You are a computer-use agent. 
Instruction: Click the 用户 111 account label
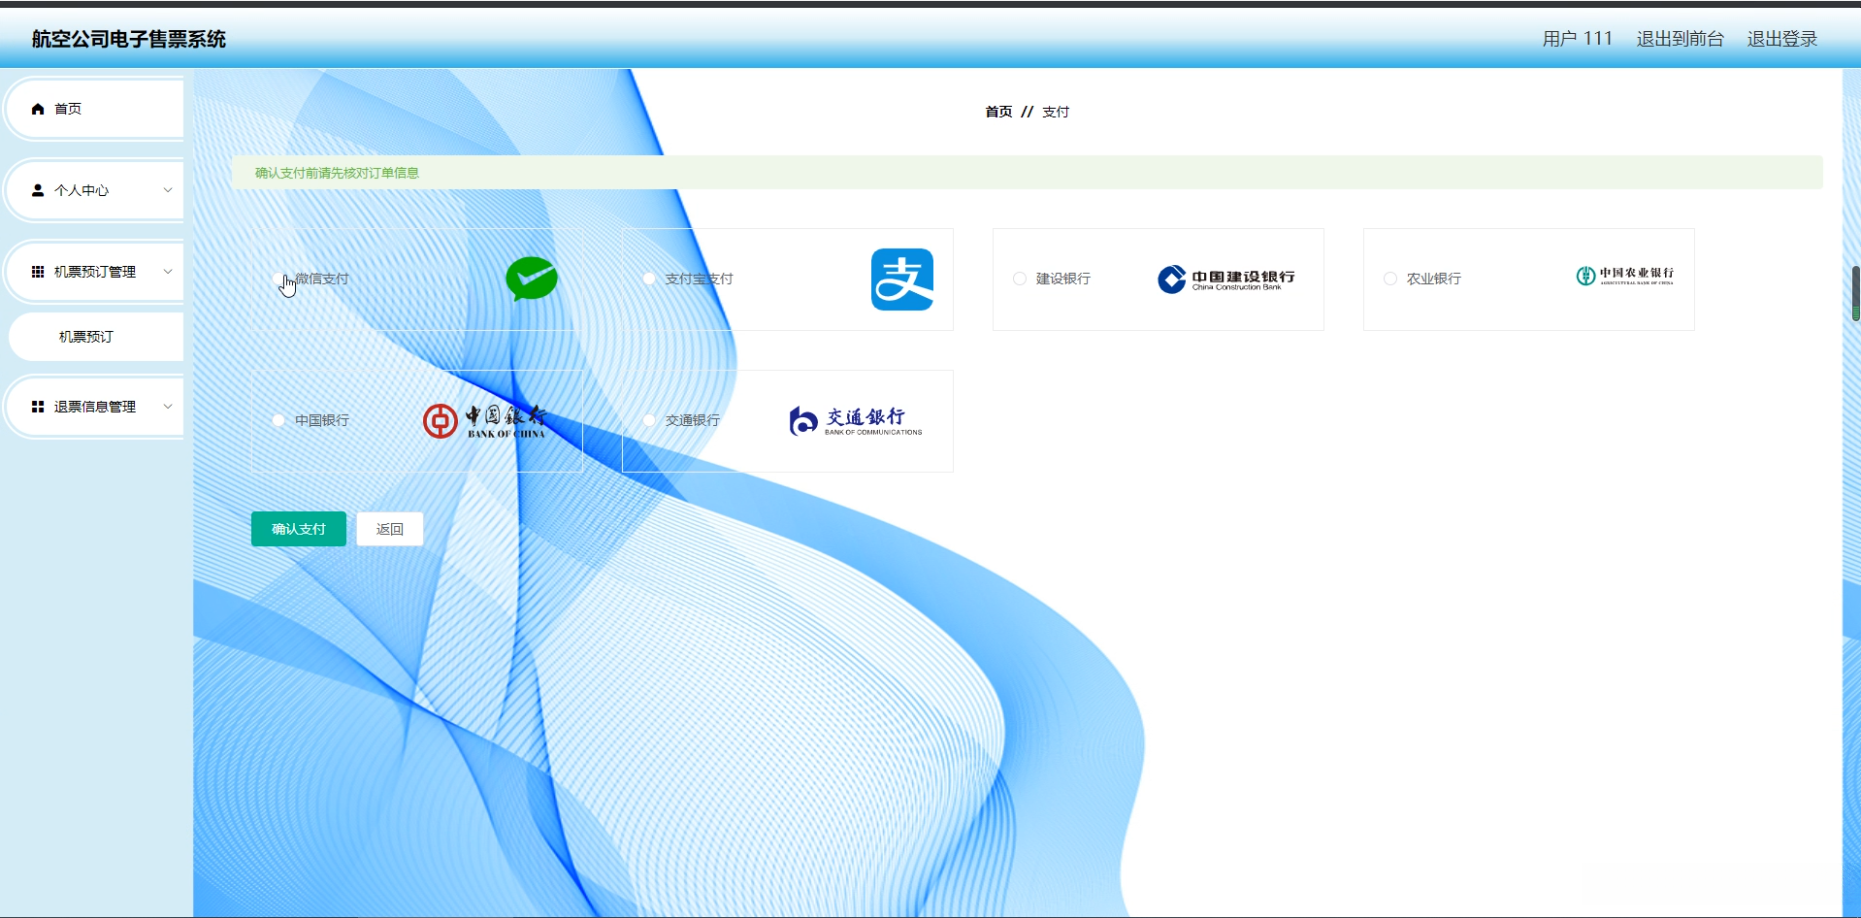click(1577, 39)
